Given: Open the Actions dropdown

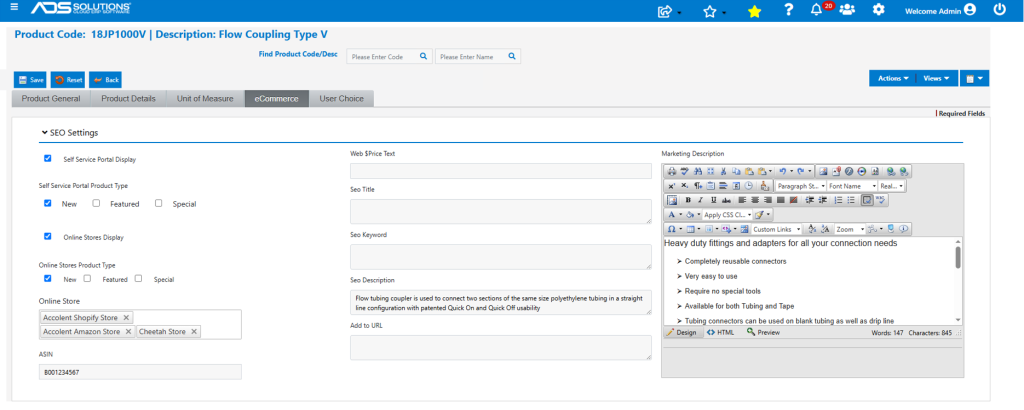Looking at the screenshot, I should [x=893, y=78].
